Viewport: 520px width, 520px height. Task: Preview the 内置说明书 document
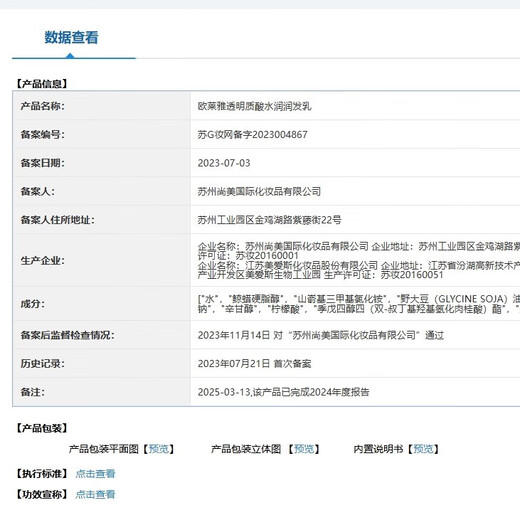click(x=423, y=449)
